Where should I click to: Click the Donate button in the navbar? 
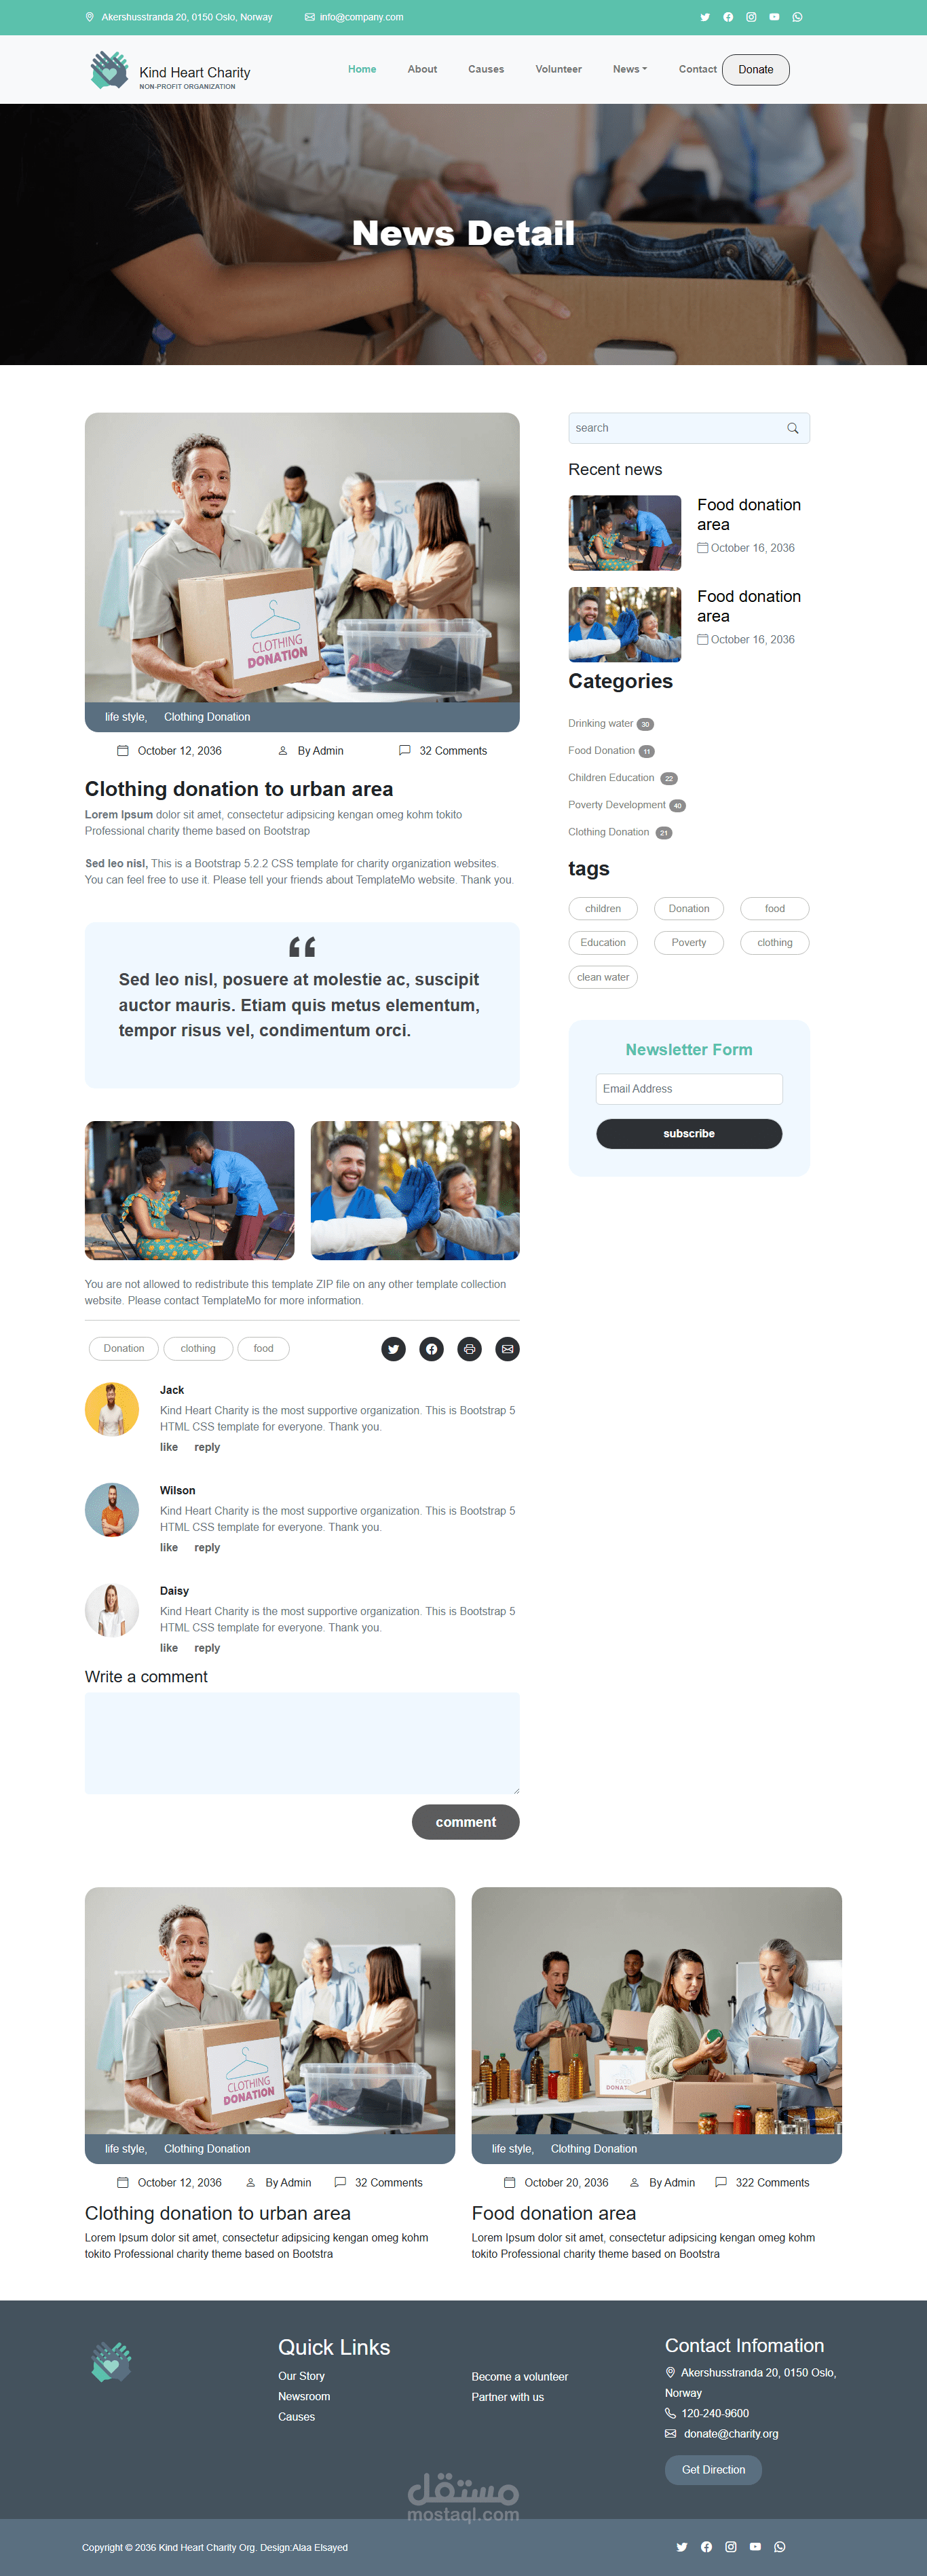tap(756, 70)
